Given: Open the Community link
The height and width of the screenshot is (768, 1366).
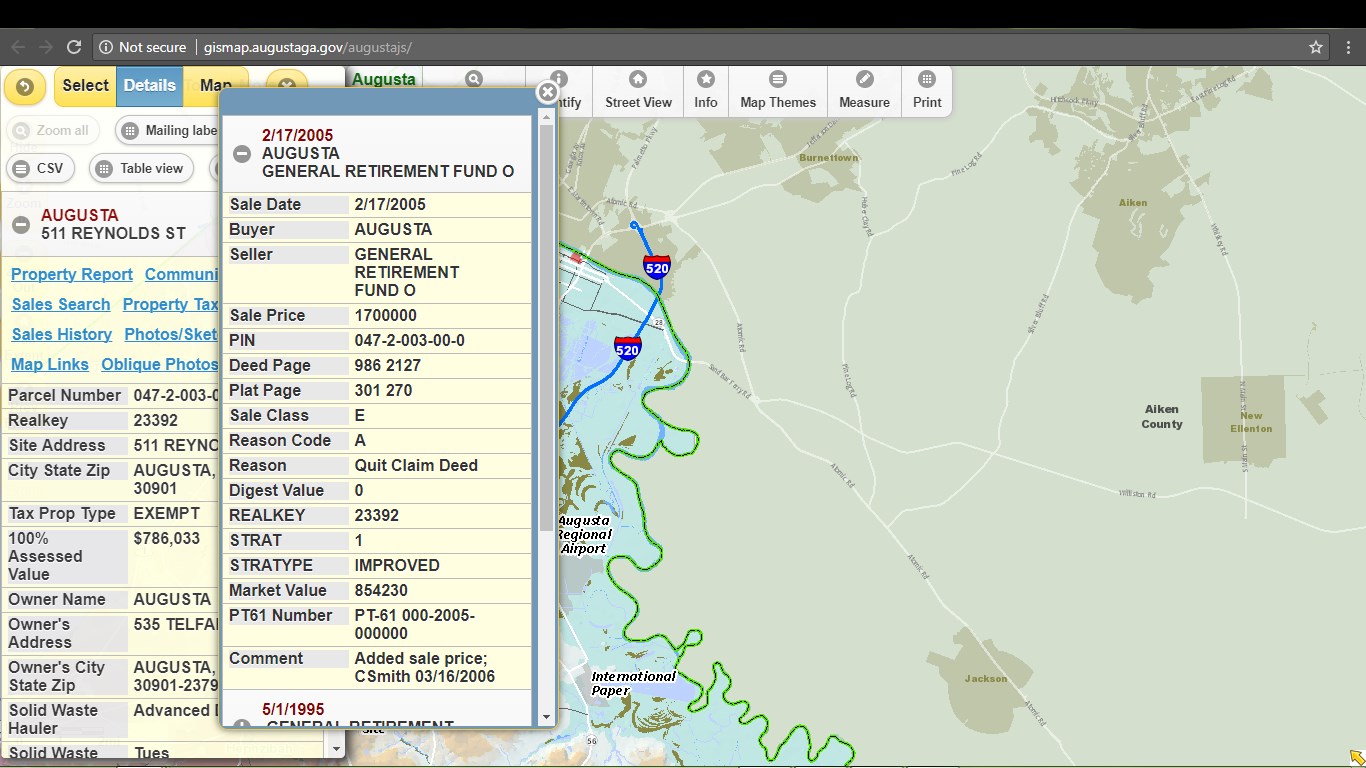Looking at the screenshot, I should pyautogui.click(x=181, y=274).
